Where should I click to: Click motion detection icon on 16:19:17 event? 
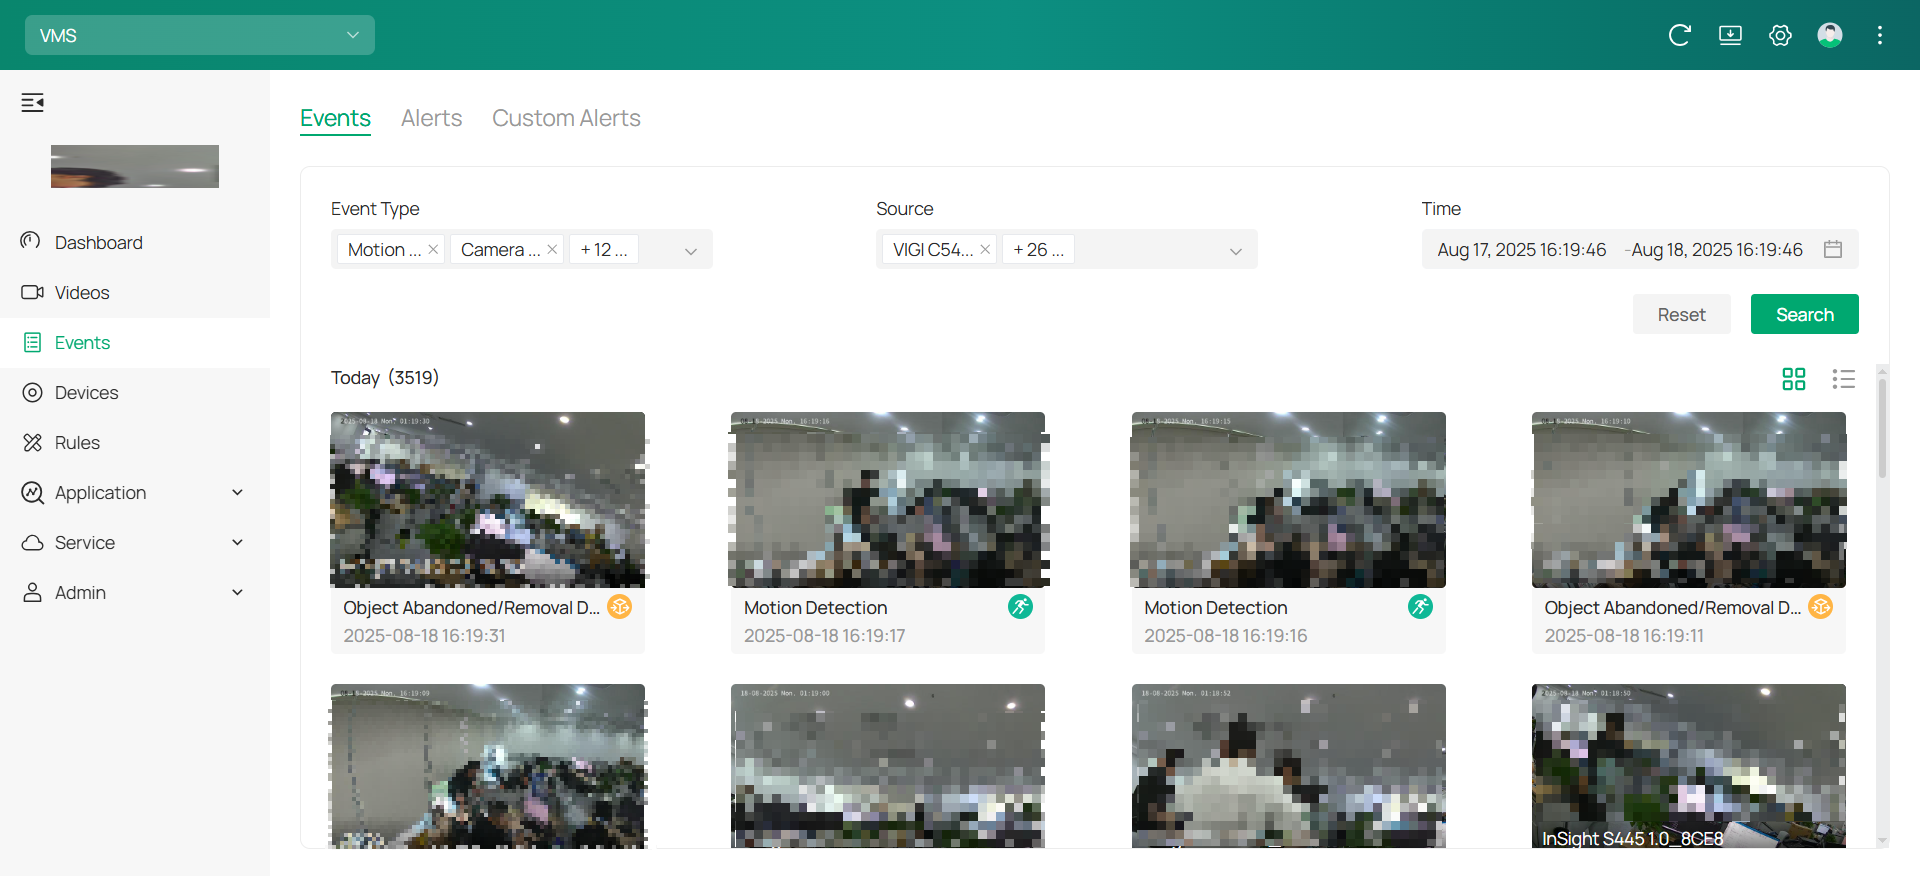pos(1020,607)
